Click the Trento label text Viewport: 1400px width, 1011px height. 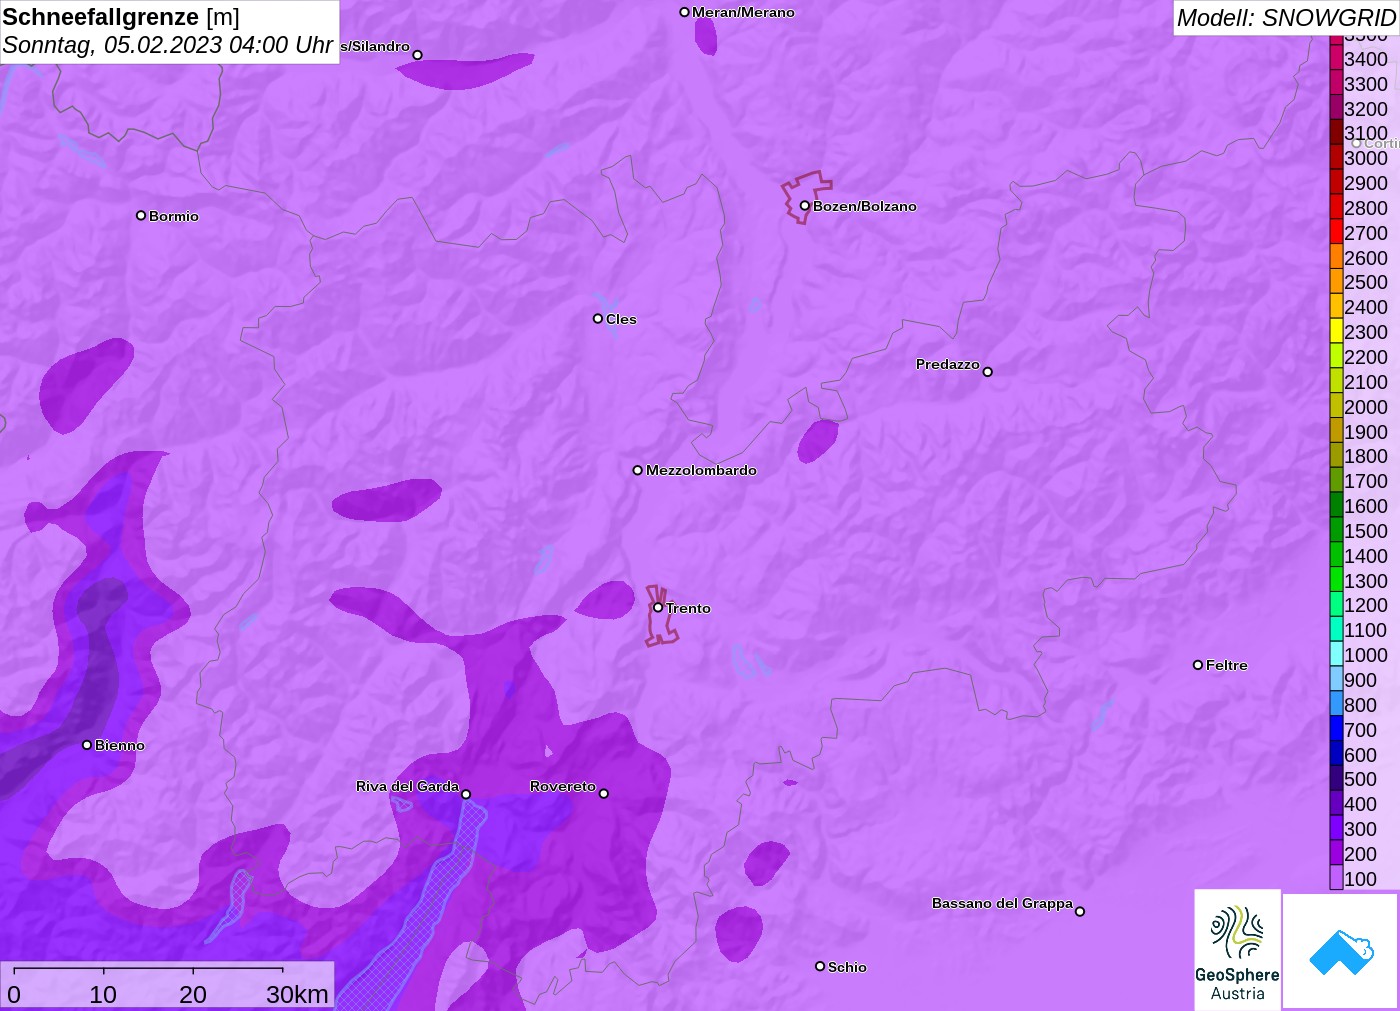[x=689, y=608]
